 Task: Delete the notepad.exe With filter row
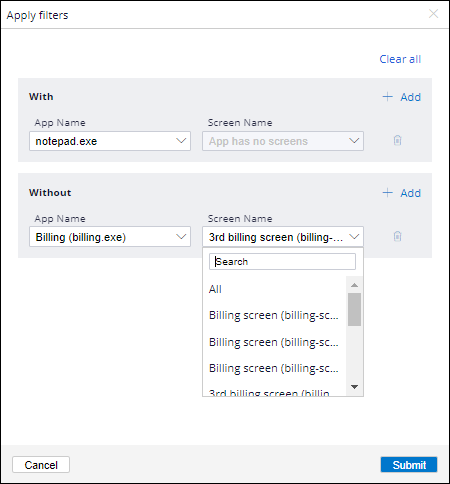pos(397,140)
